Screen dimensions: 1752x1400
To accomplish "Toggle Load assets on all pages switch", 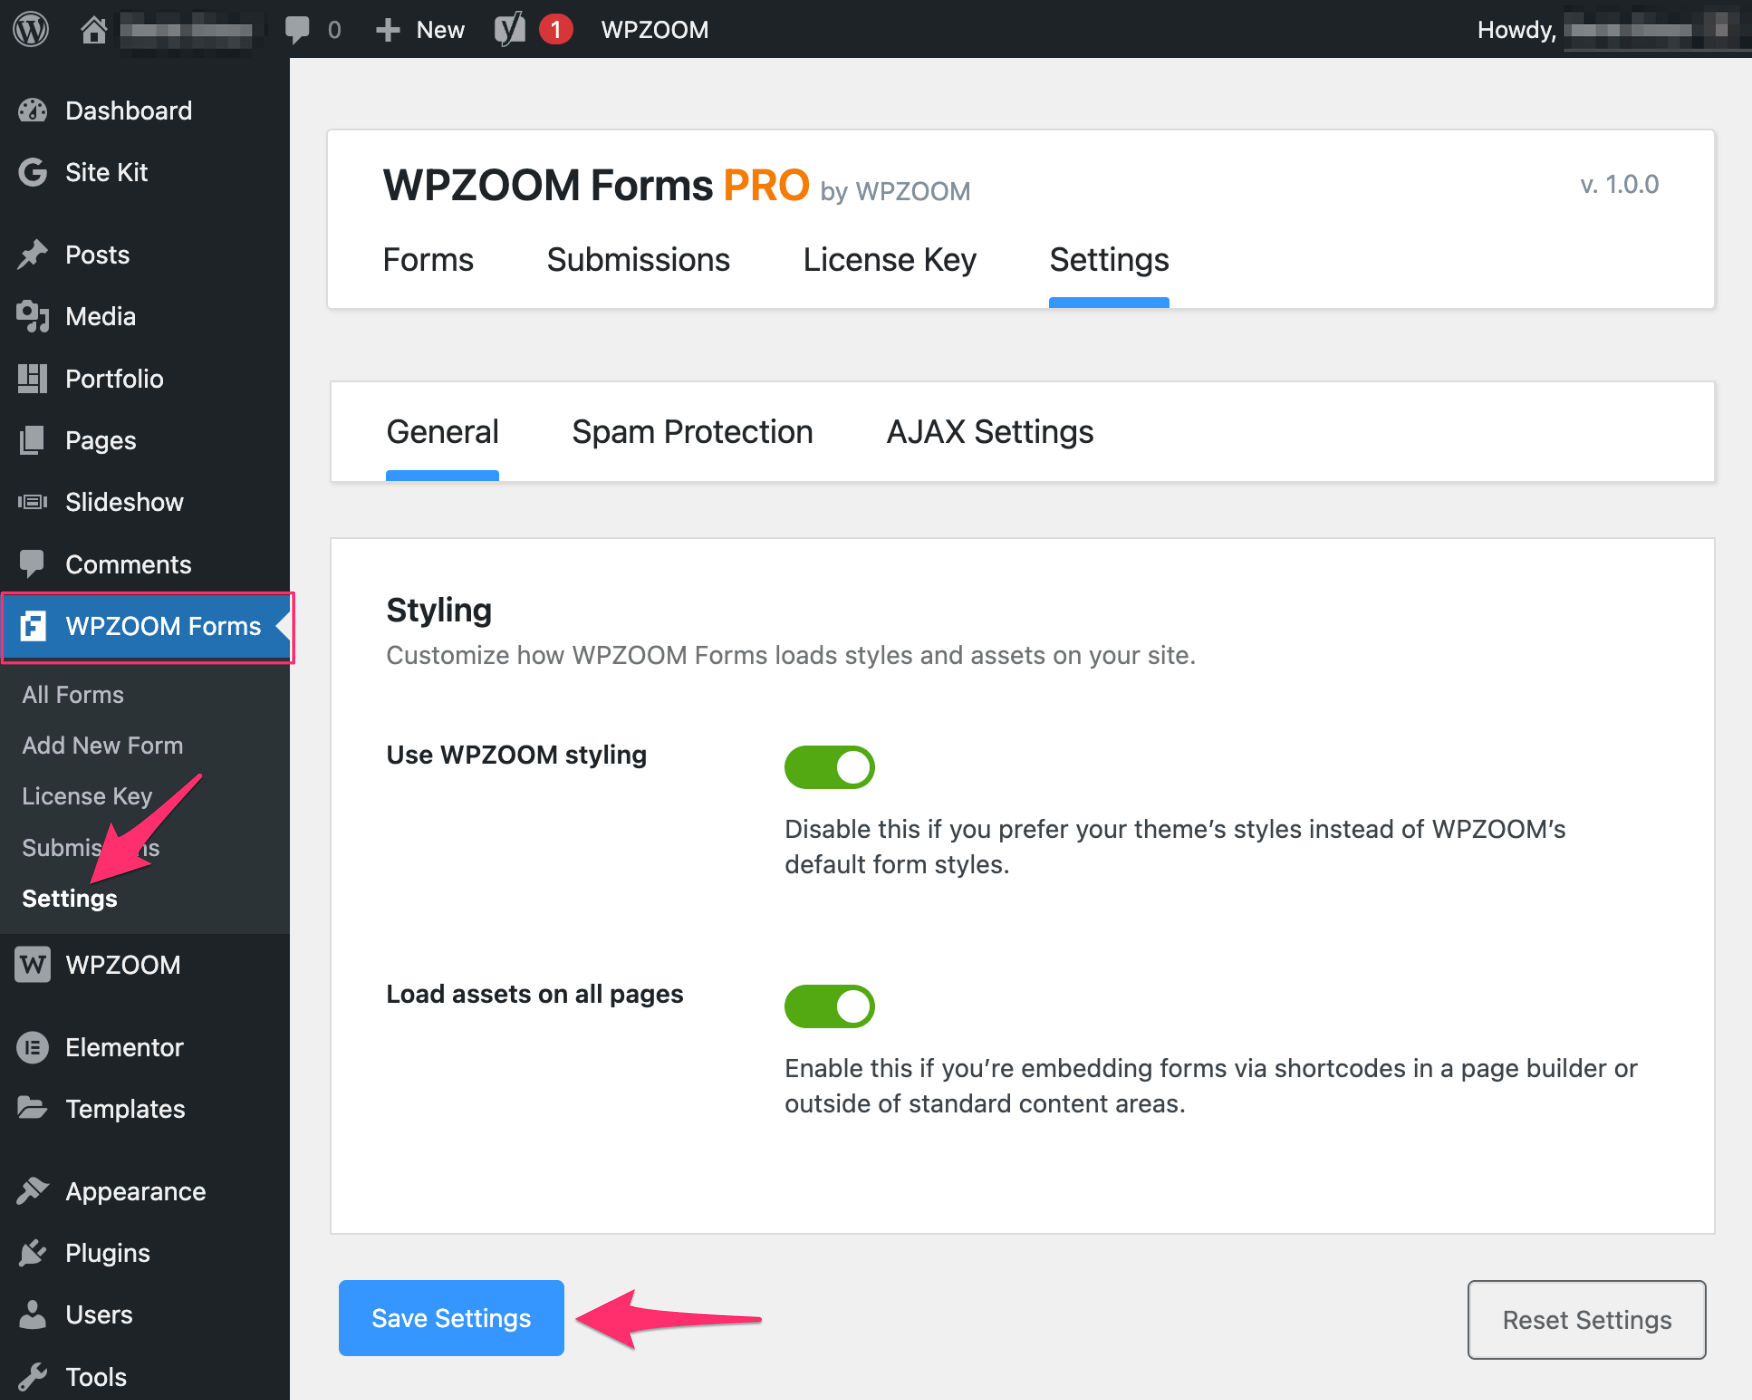I will (x=829, y=1006).
